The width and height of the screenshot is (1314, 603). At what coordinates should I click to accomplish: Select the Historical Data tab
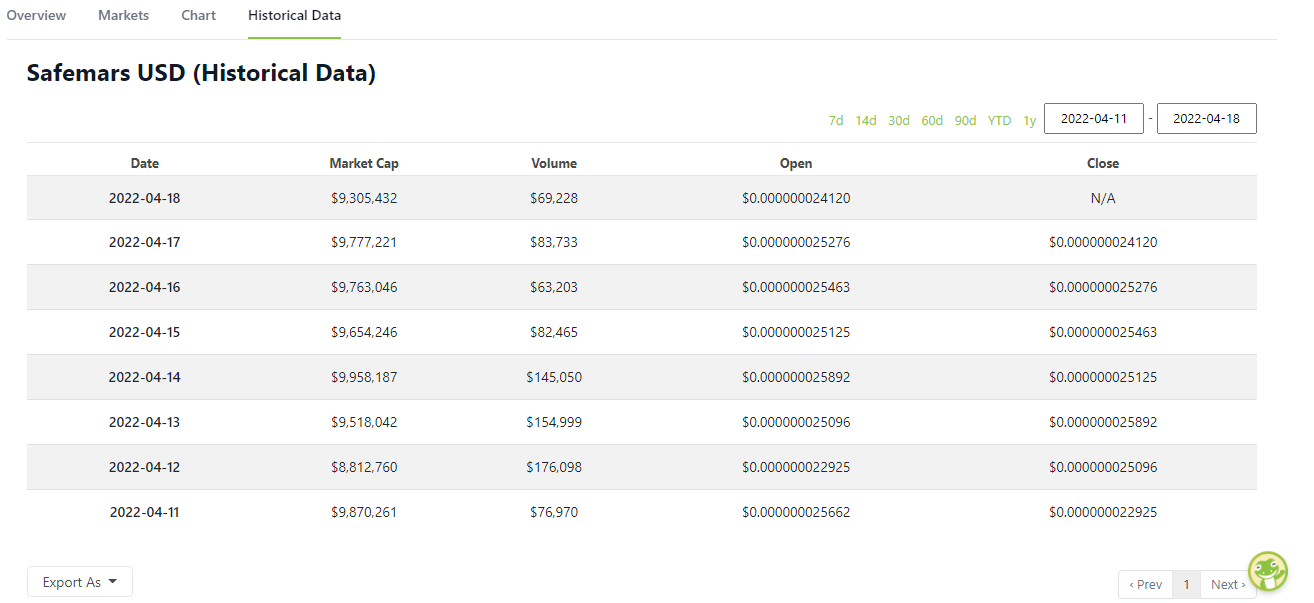pyautogui.click(x=294, y=15)
